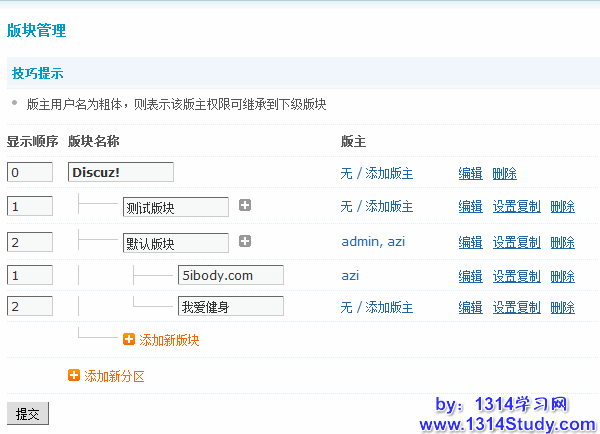600x434 pixels.
Task: Click the 我爱健身 forum name field
Action: coord(231,307)
